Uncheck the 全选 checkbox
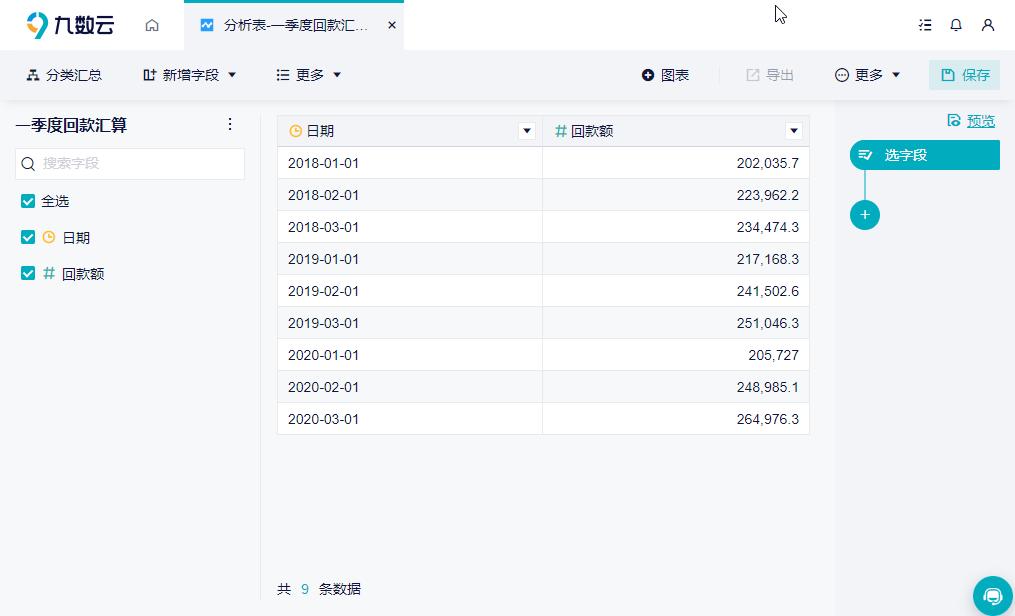This screenshot has height=616, width=1015. (28, 201)
